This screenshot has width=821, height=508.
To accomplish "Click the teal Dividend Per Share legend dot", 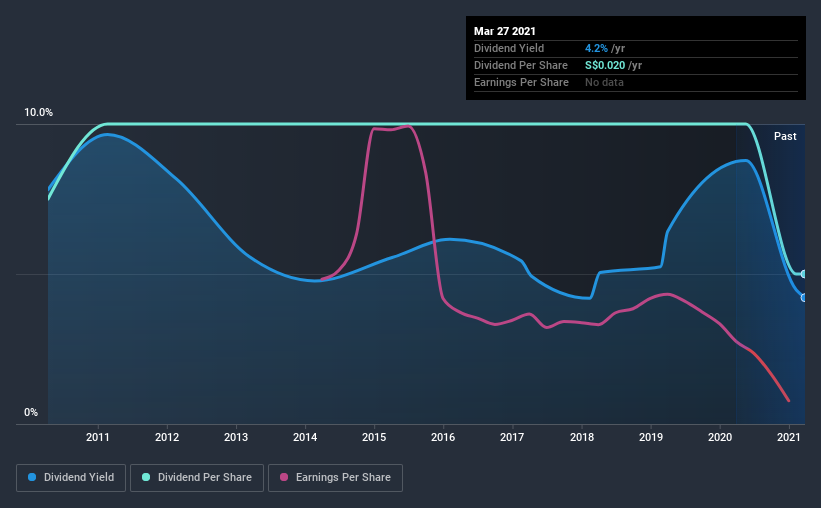I will [146, 477].
